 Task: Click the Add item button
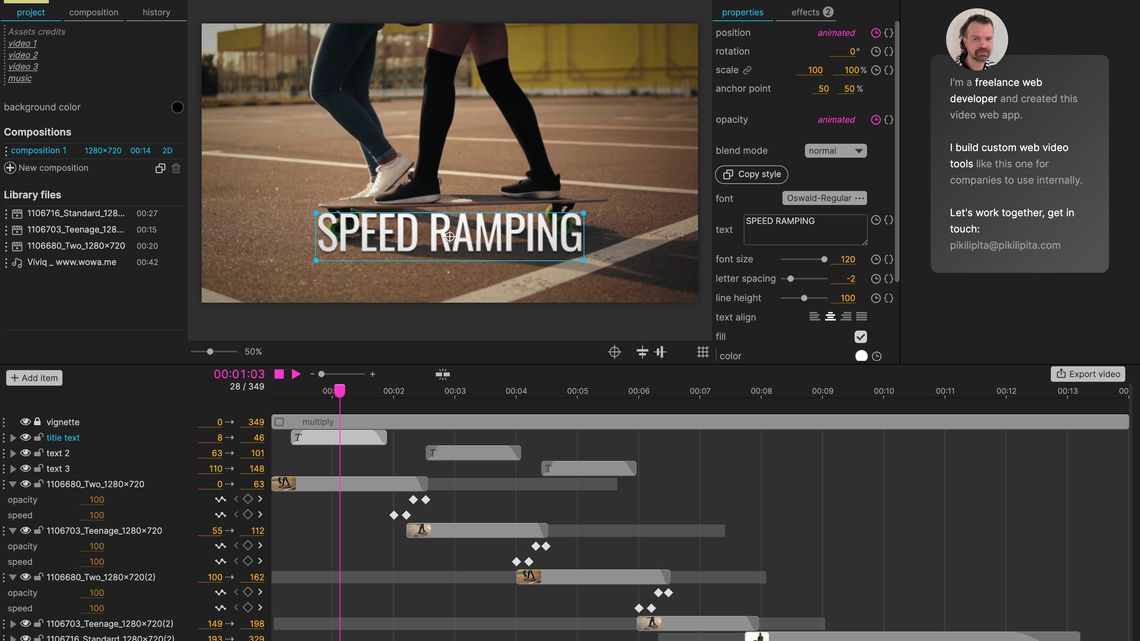click(34, 378)
